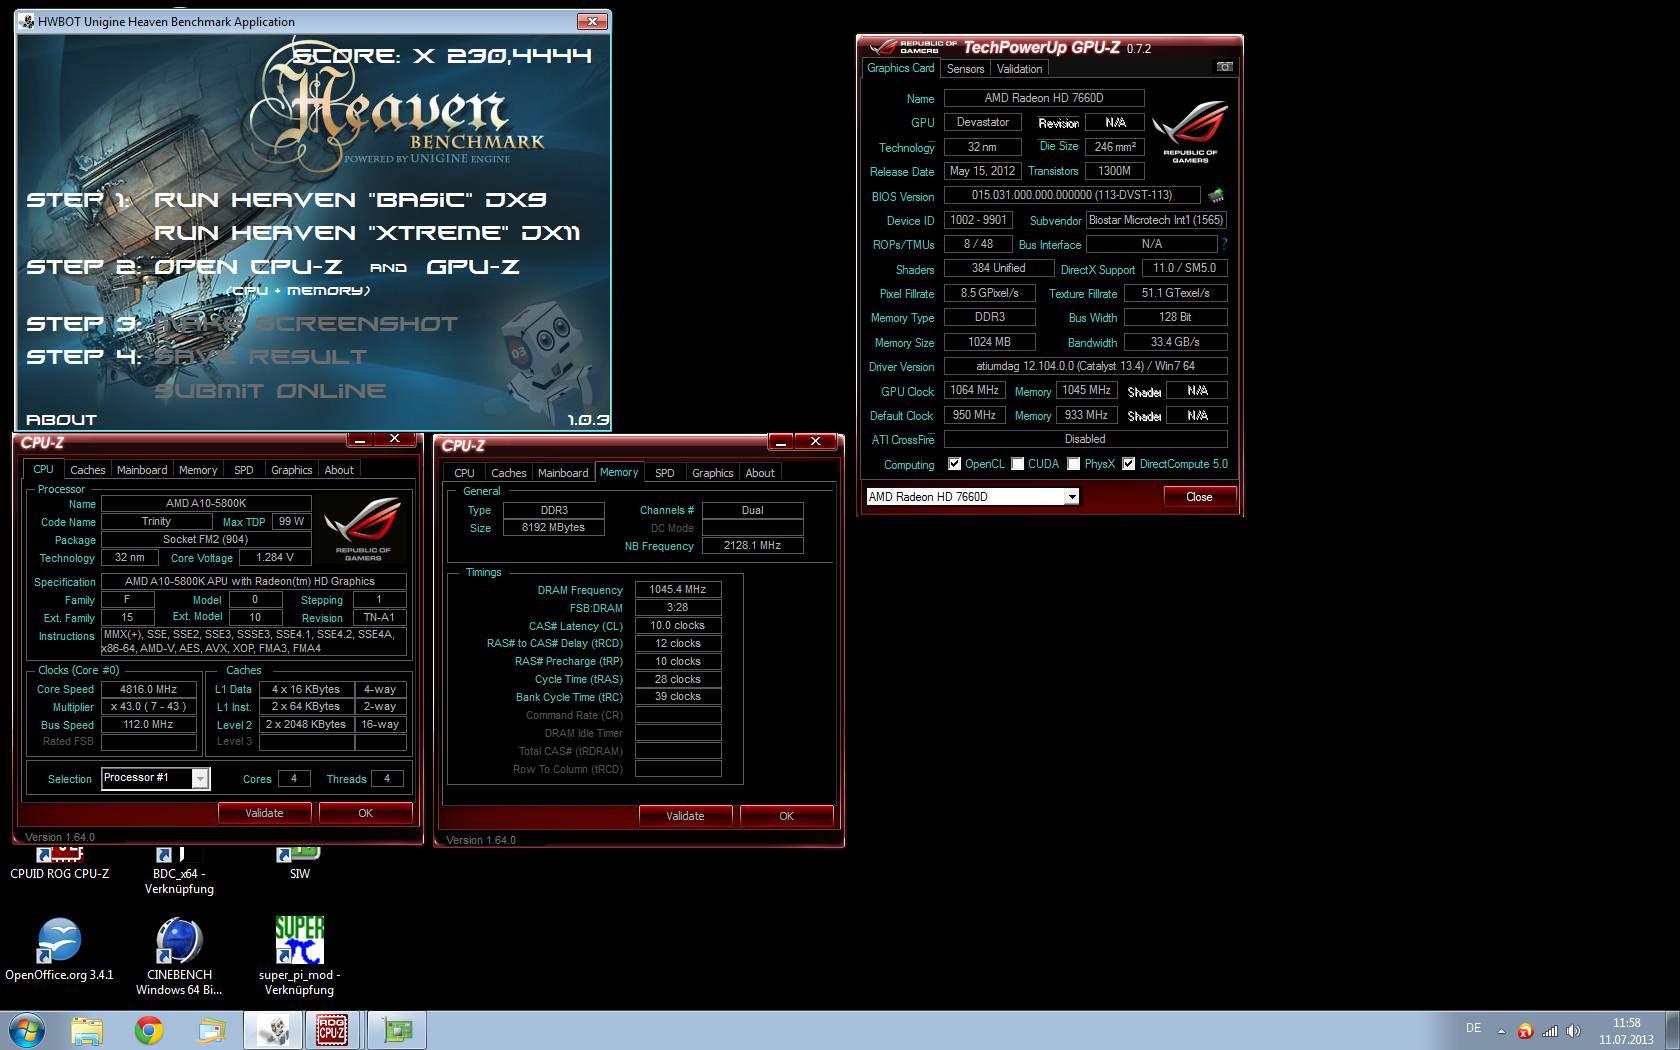Toggle the DirectCompute 5.0 checkbox
The image size is (1680, 1050).
(1128, 464)
